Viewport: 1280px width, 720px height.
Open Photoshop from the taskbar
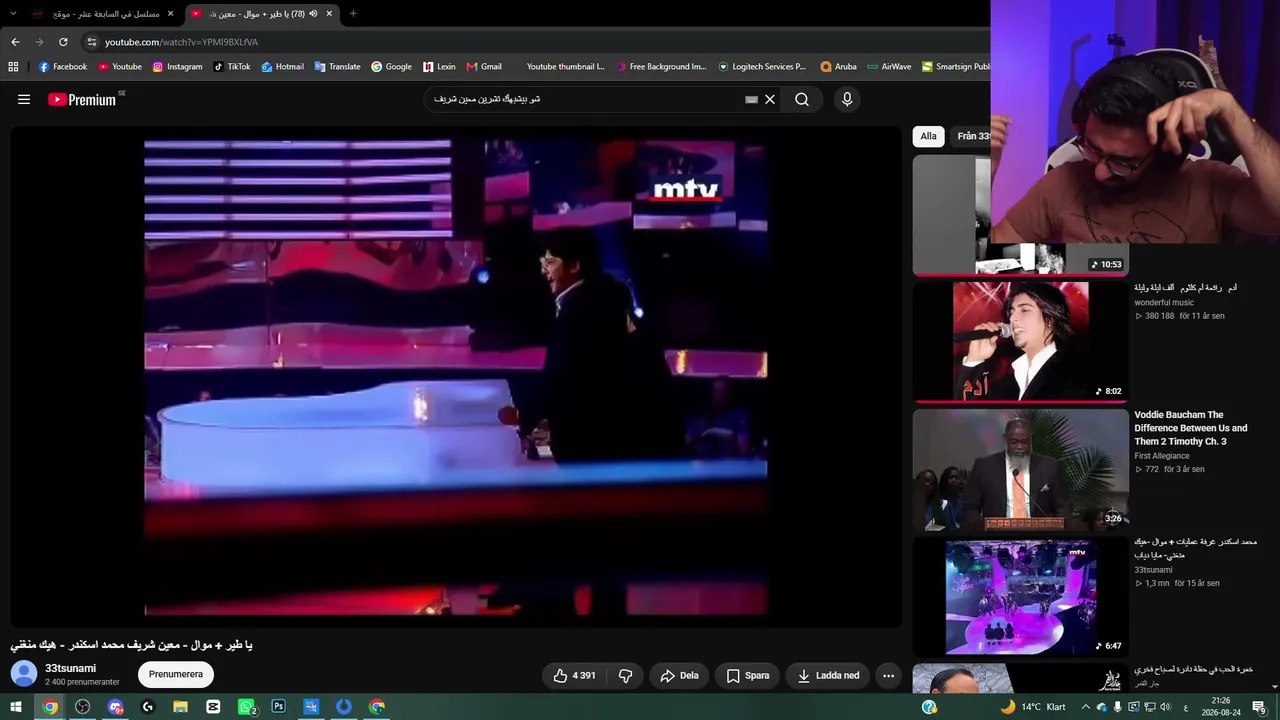tap(279, 707)
